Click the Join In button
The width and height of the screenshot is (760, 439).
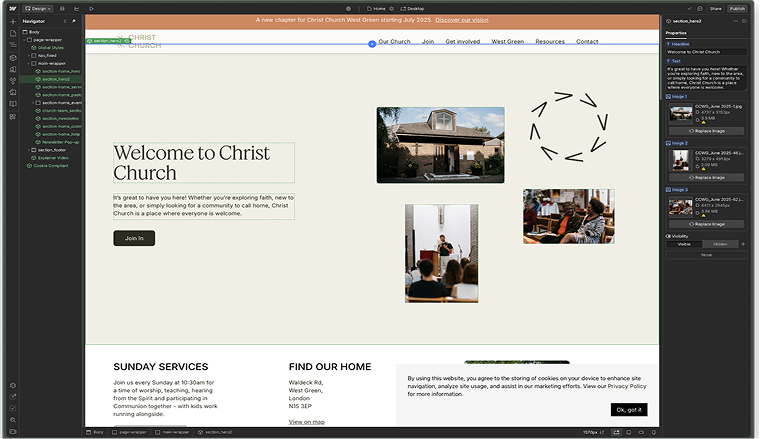[x=134, y=238]
